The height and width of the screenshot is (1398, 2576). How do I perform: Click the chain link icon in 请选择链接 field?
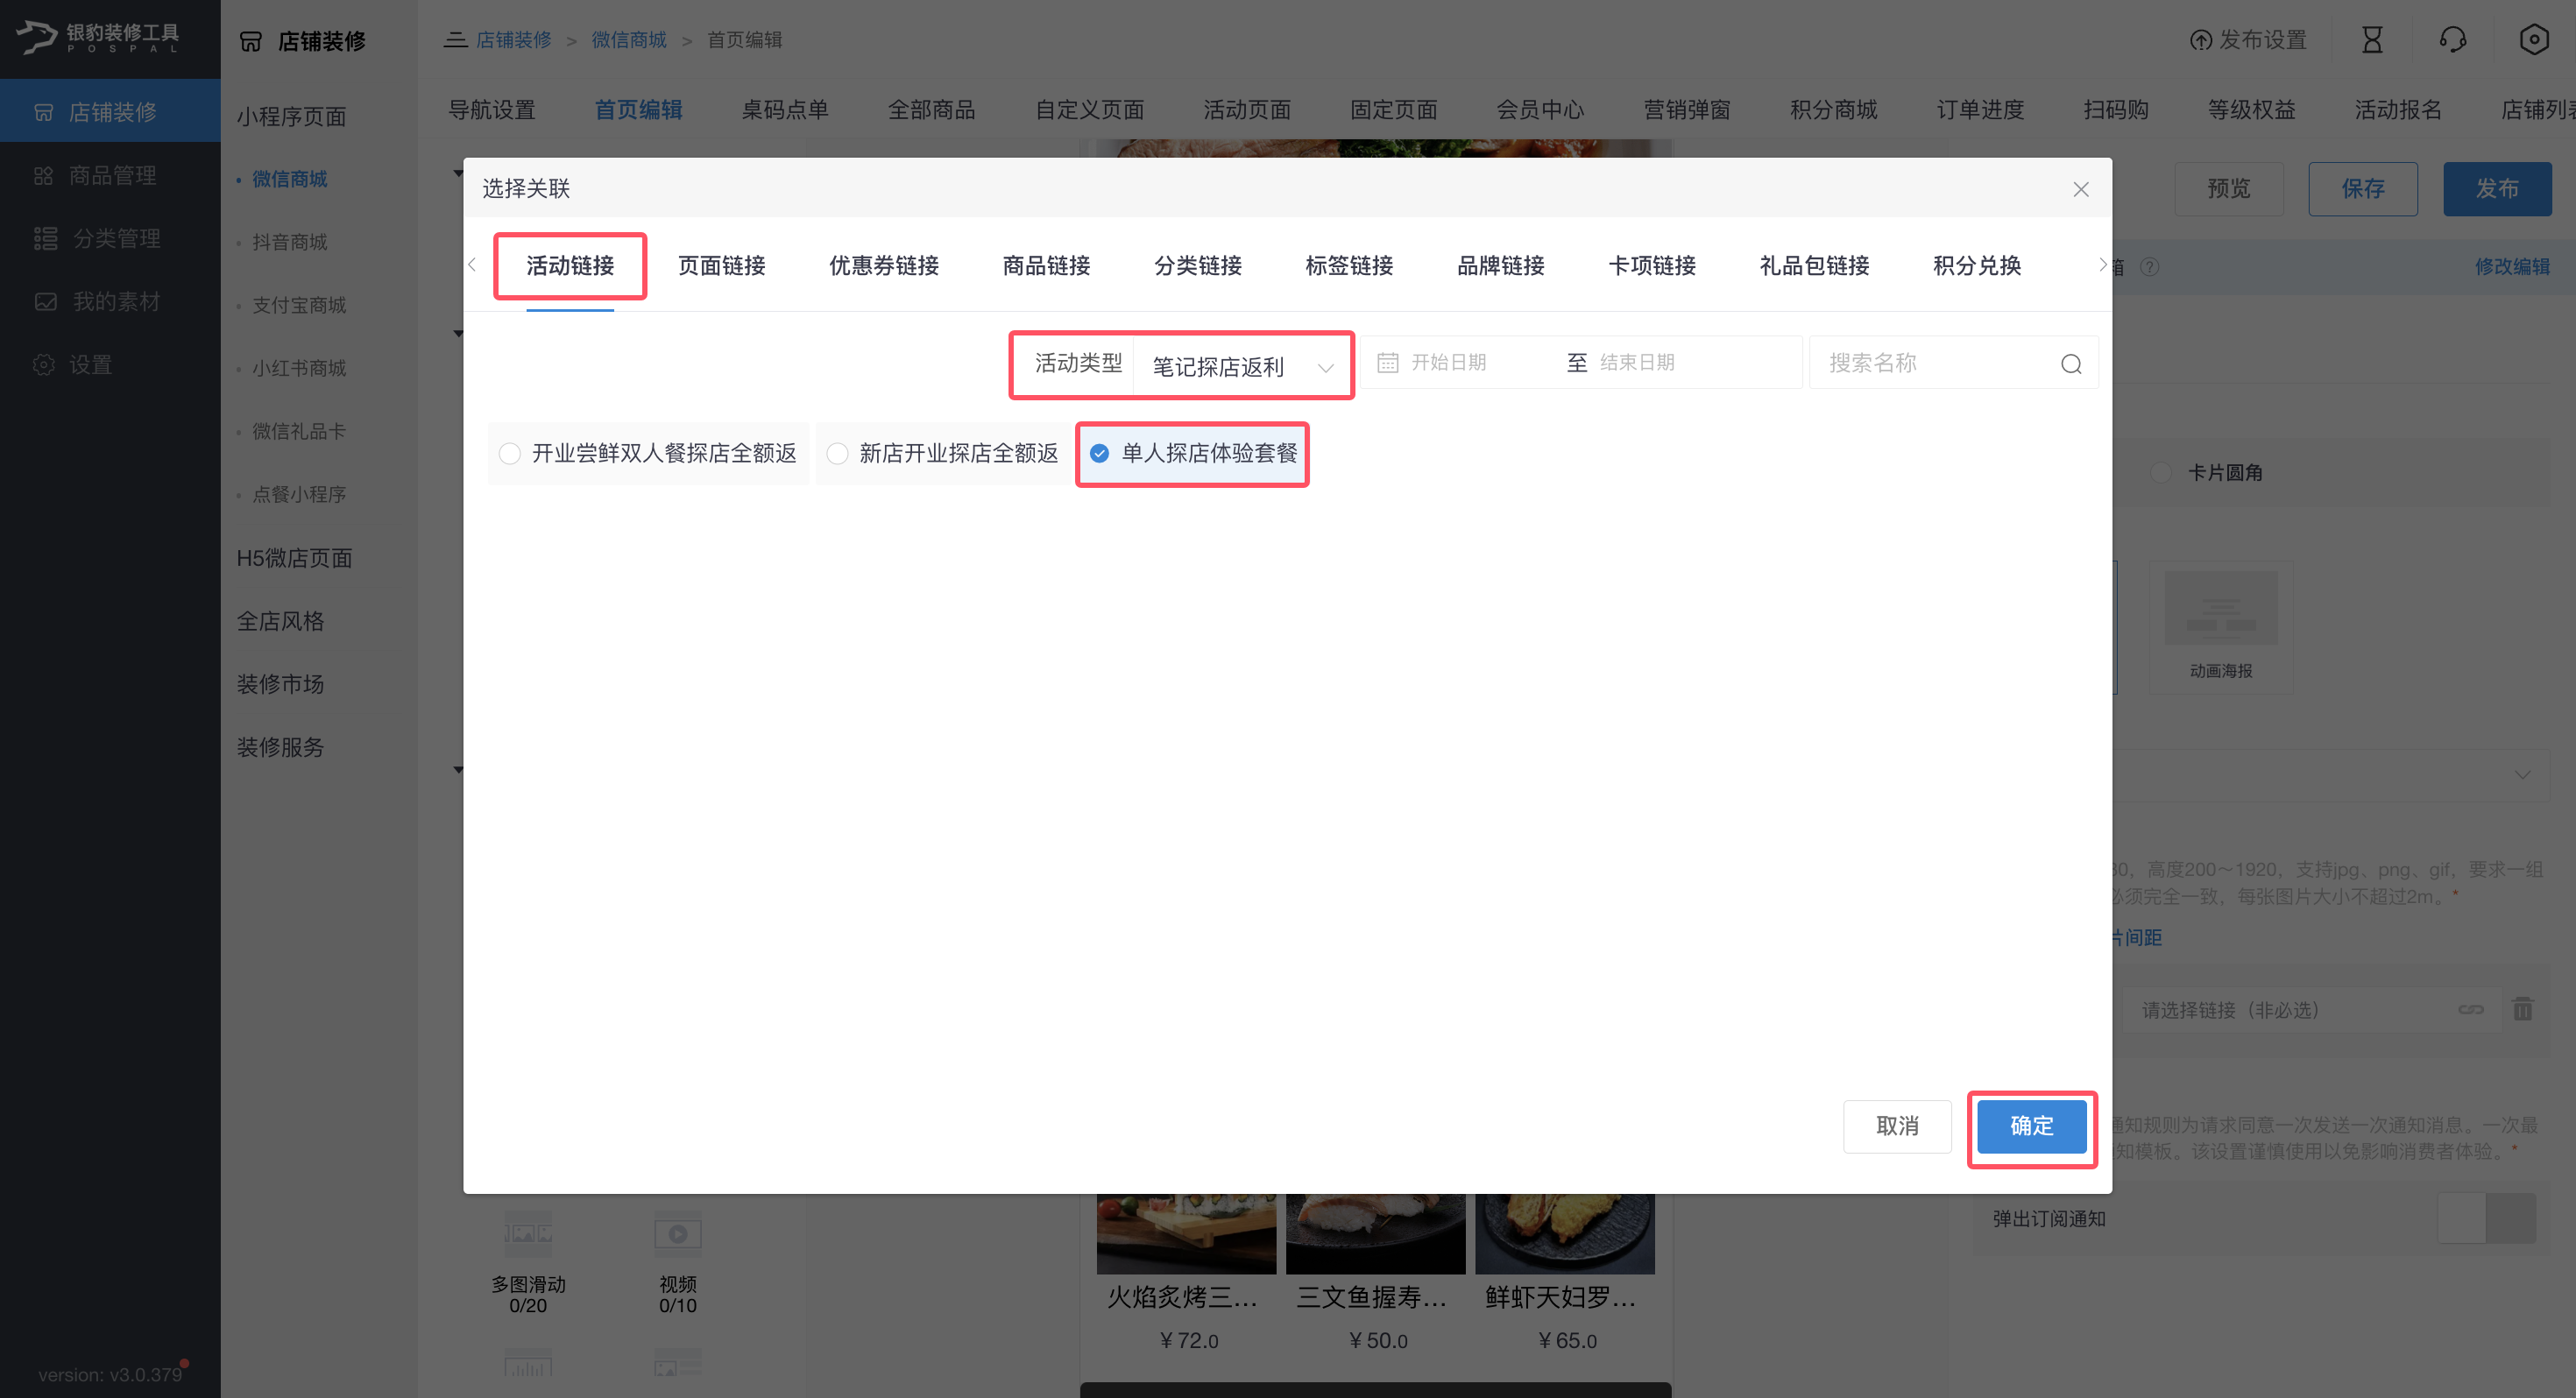coord(2470,1009)
